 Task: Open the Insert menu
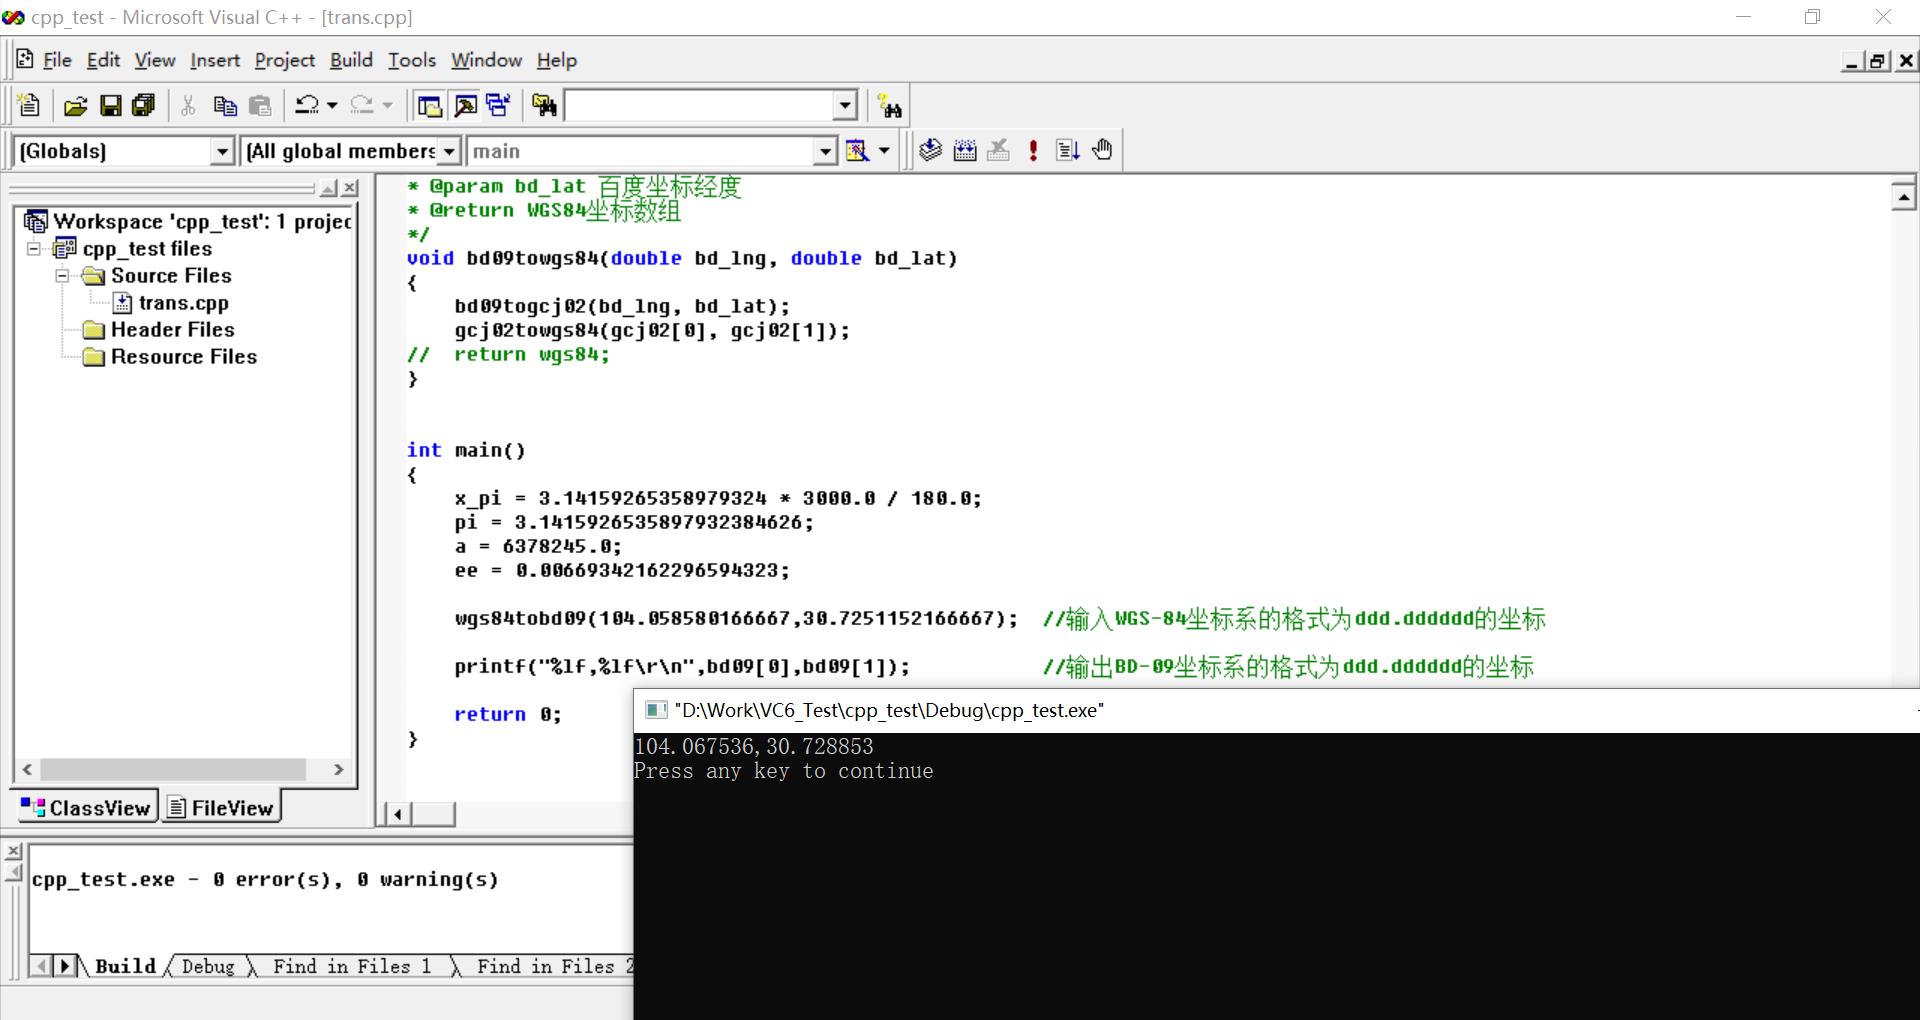(215, 60)
